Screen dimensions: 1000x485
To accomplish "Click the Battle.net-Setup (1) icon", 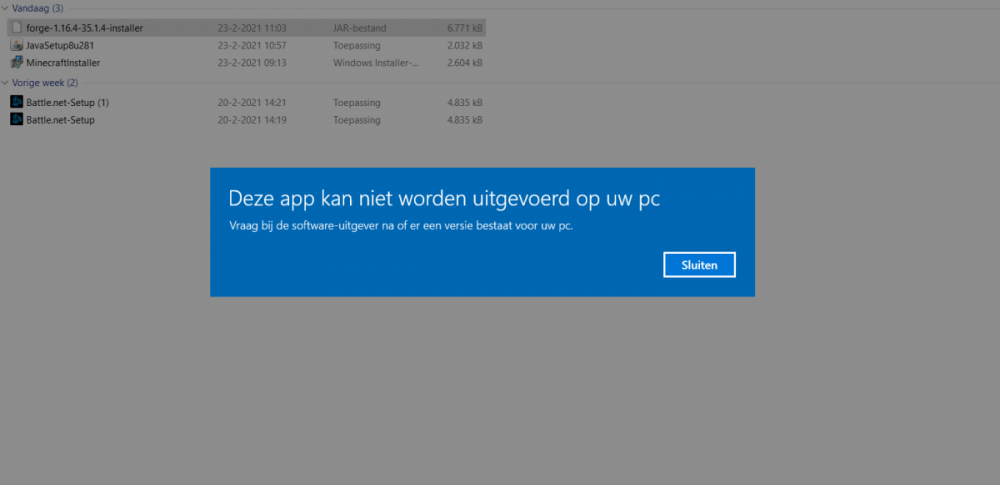I will tap(16, 102).
